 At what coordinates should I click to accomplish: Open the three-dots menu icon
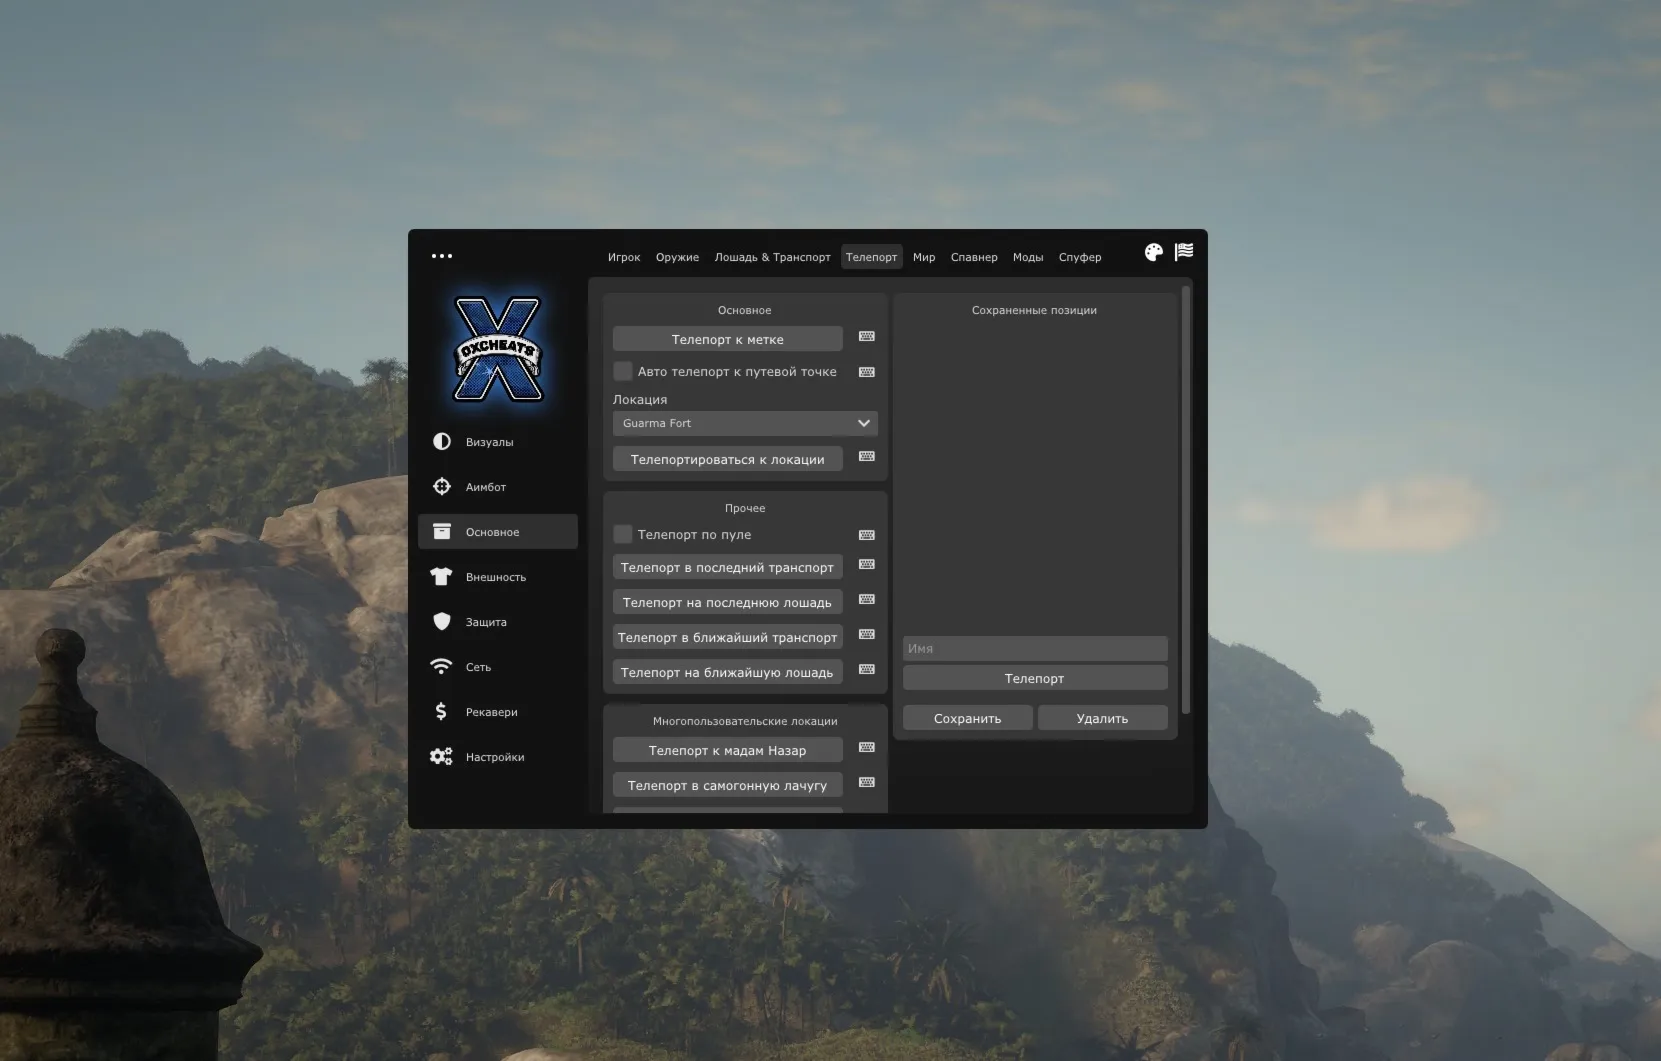442,256
